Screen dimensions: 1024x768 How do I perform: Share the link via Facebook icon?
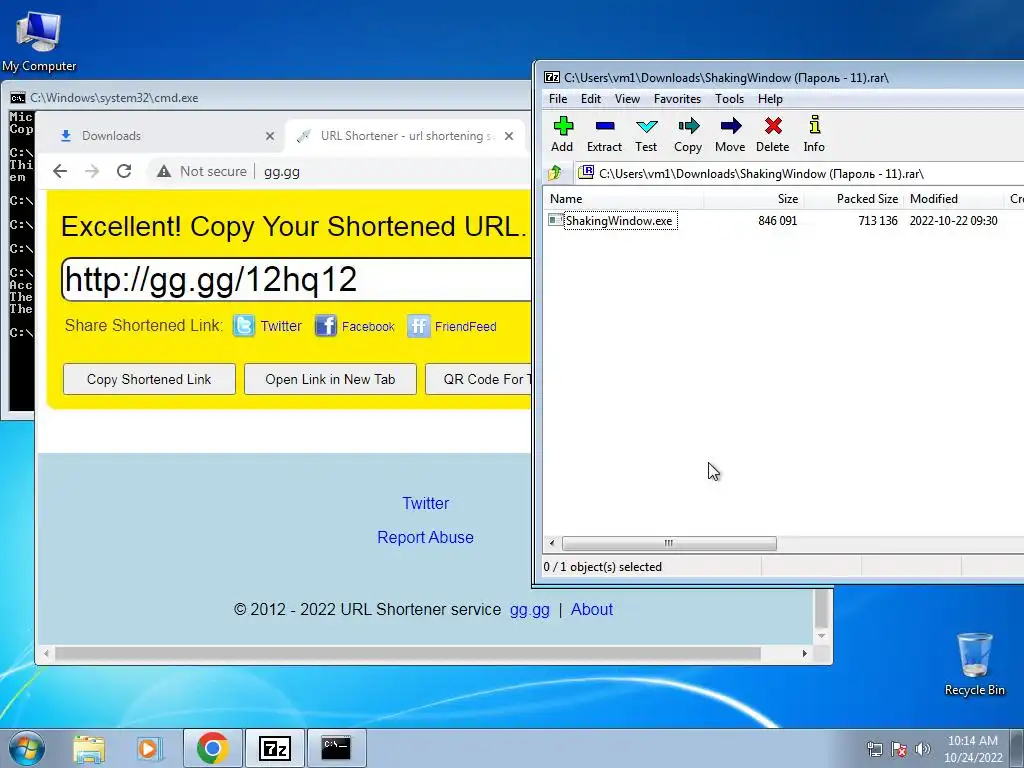tap(325, 325)
